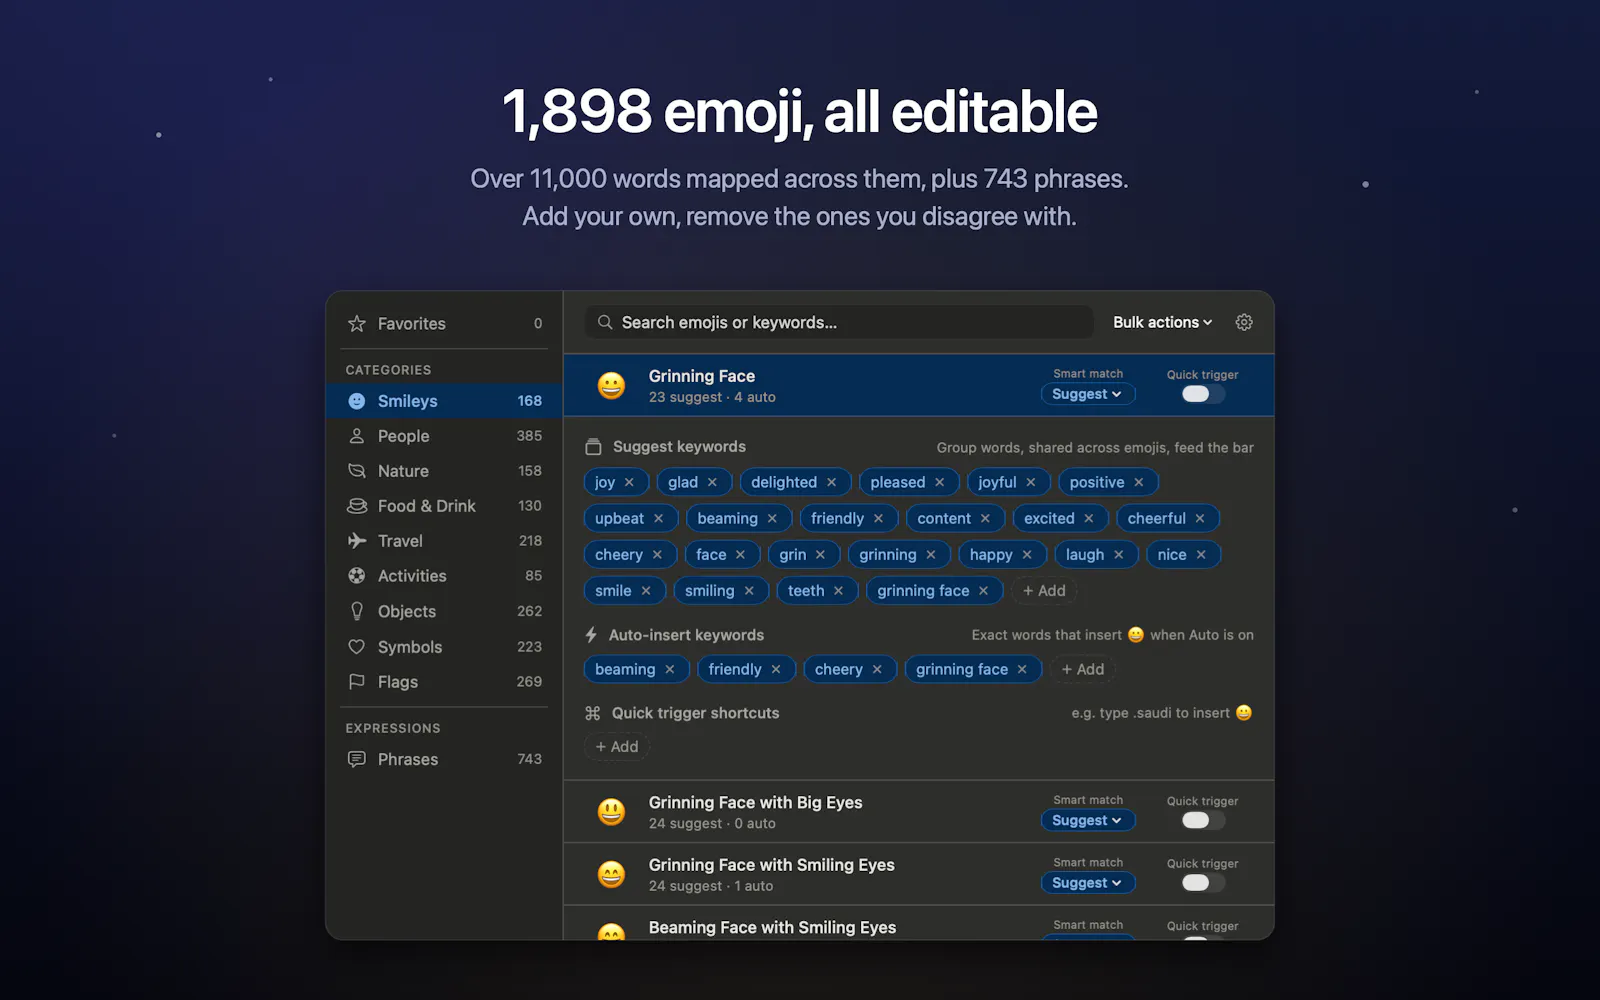Click the Auto-insert lightning bolt icon
Image resolution: width=1600 pixels, height=1000 pixels.
[x=591, y=635]
